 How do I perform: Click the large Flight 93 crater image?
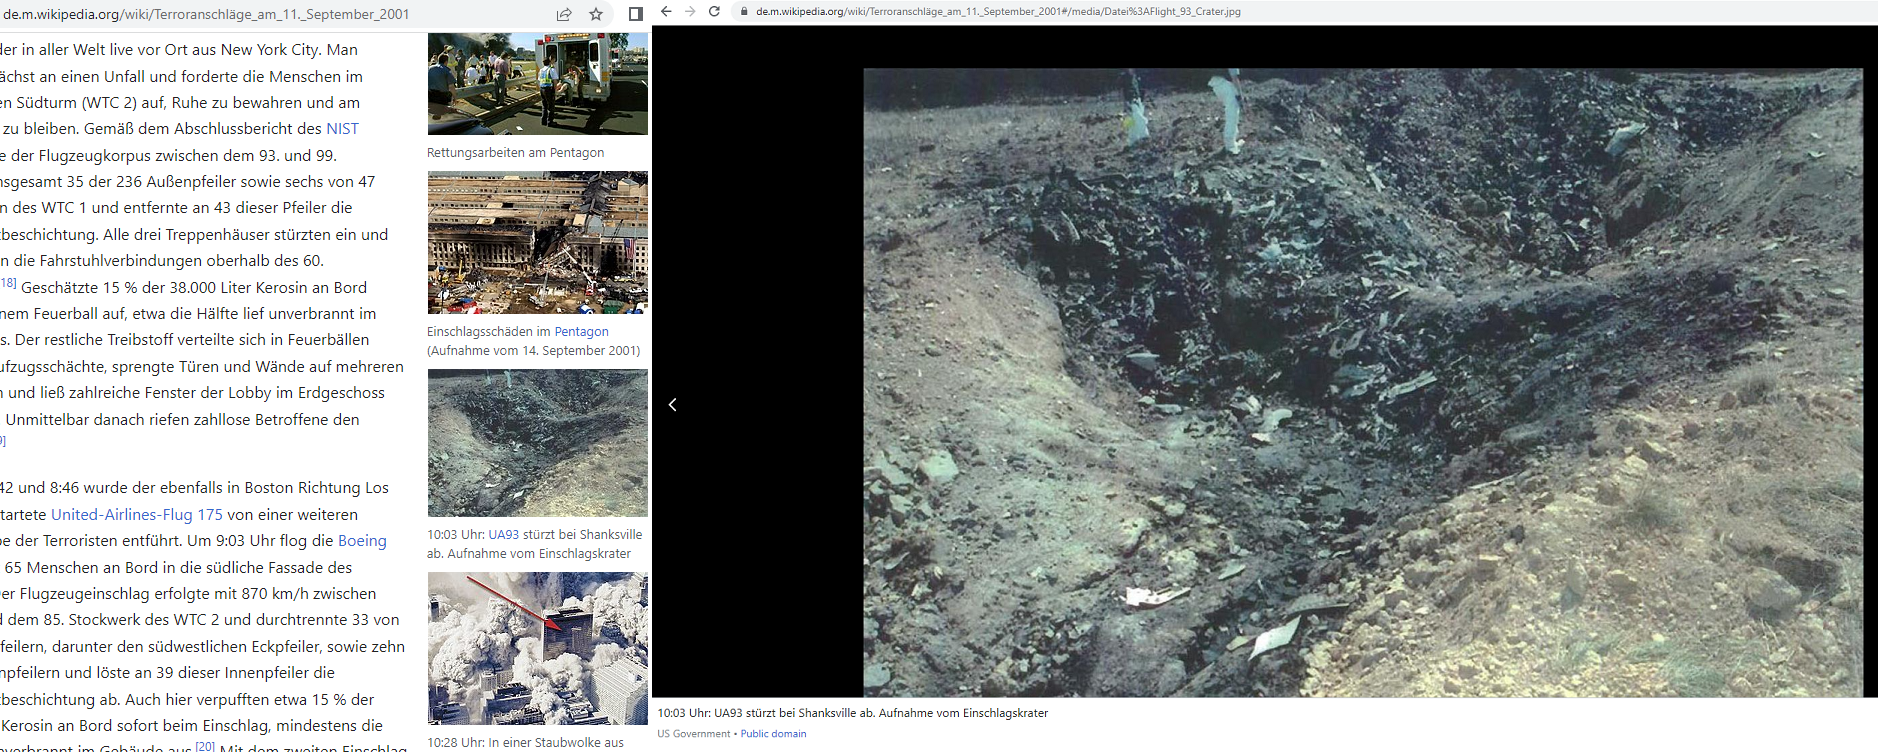(x=1363, y=383)
